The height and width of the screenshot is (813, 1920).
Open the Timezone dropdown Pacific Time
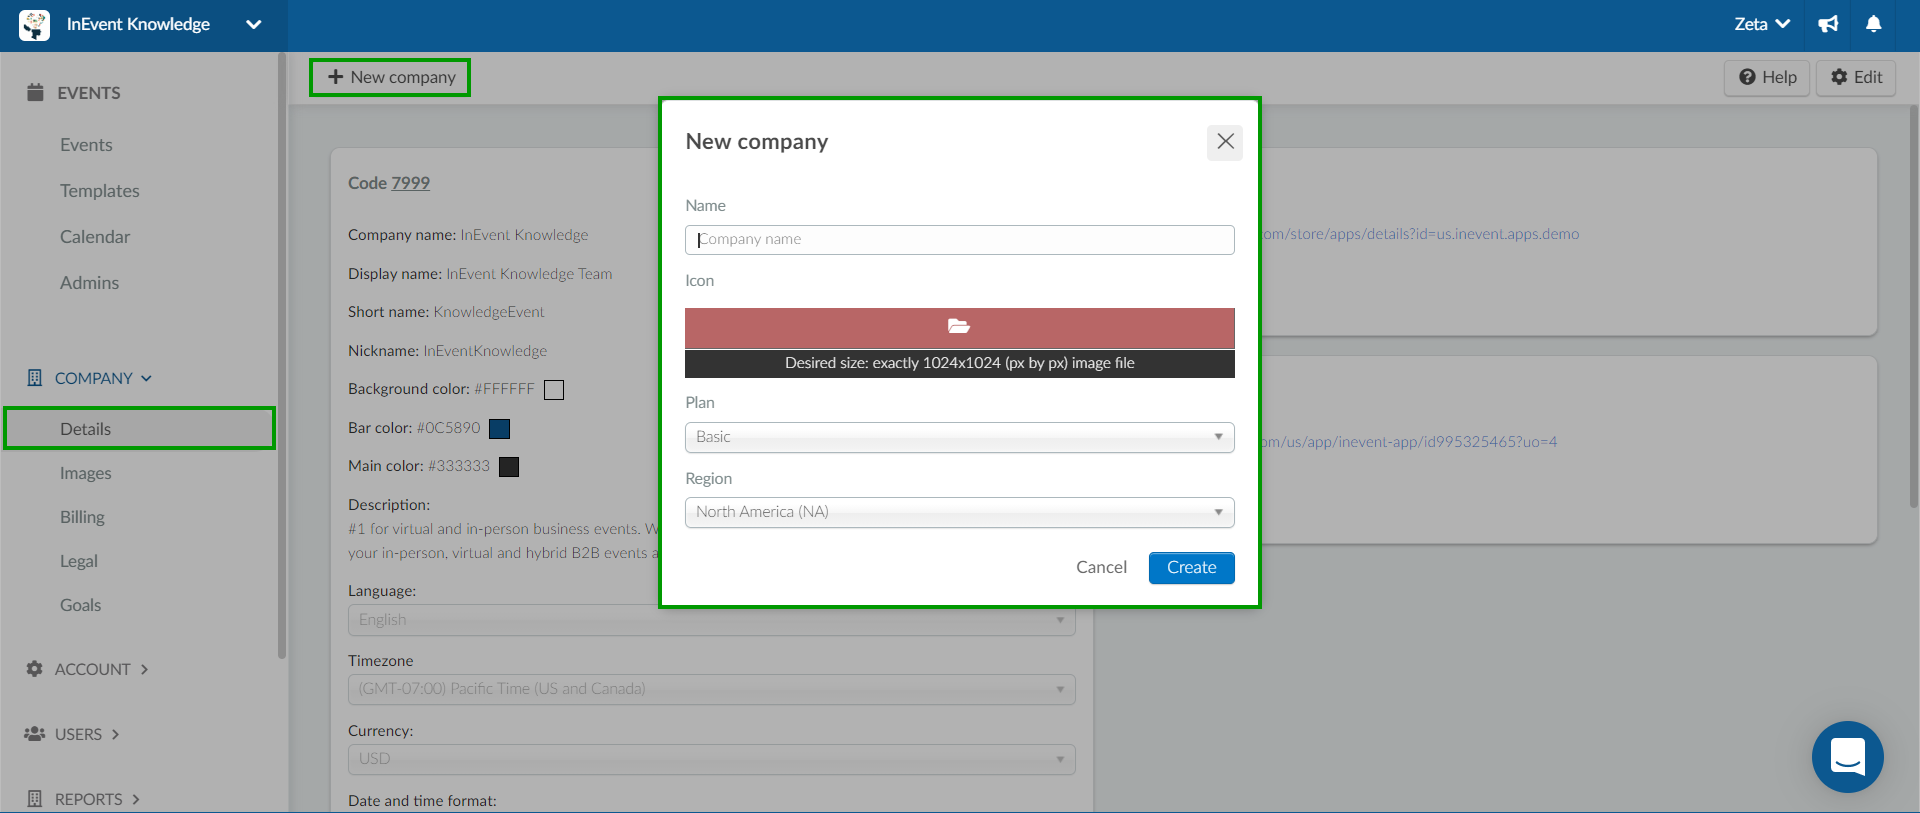click(x=711, y=689)
